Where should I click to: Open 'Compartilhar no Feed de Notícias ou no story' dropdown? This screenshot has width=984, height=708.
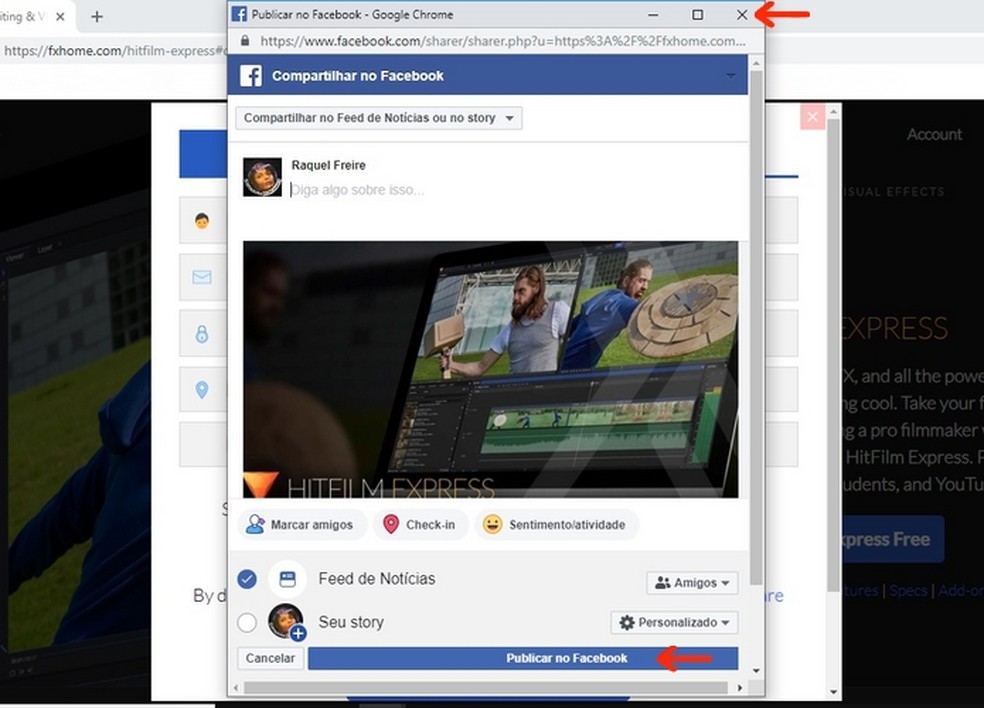[378, 118]
